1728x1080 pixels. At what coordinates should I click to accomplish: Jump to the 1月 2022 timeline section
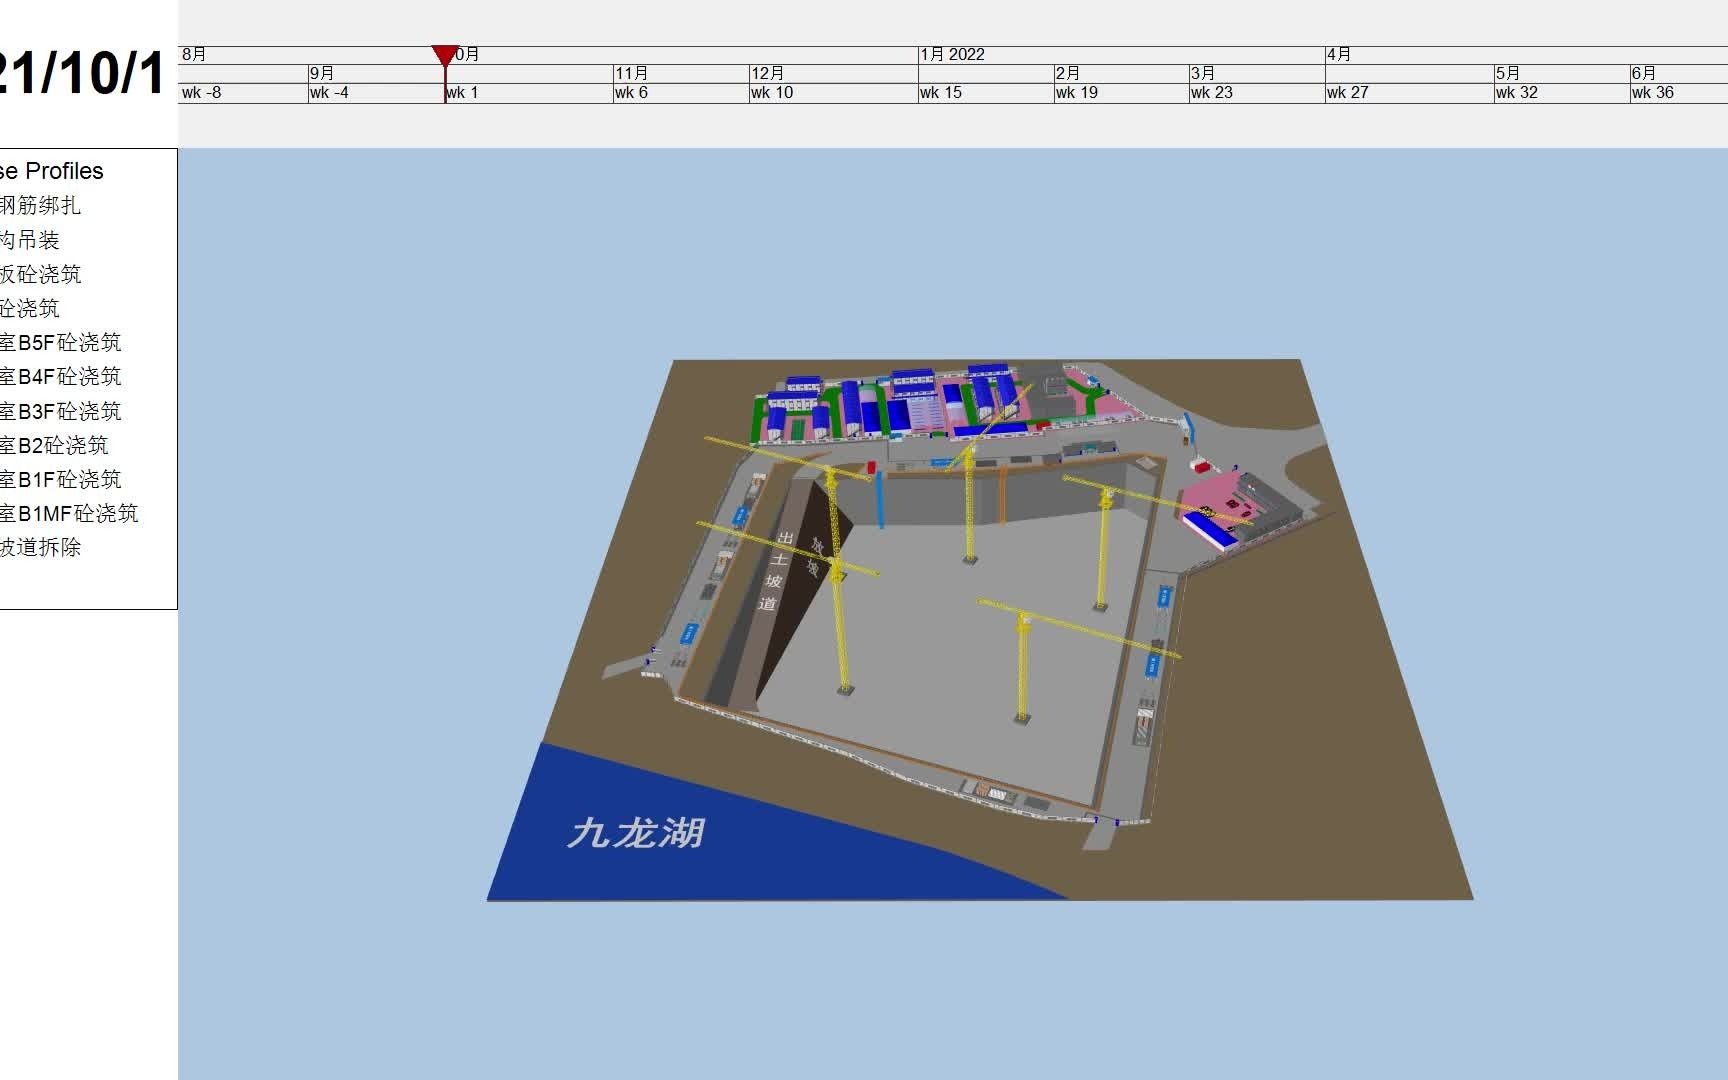pyautogui.click(x=950, y=55)
